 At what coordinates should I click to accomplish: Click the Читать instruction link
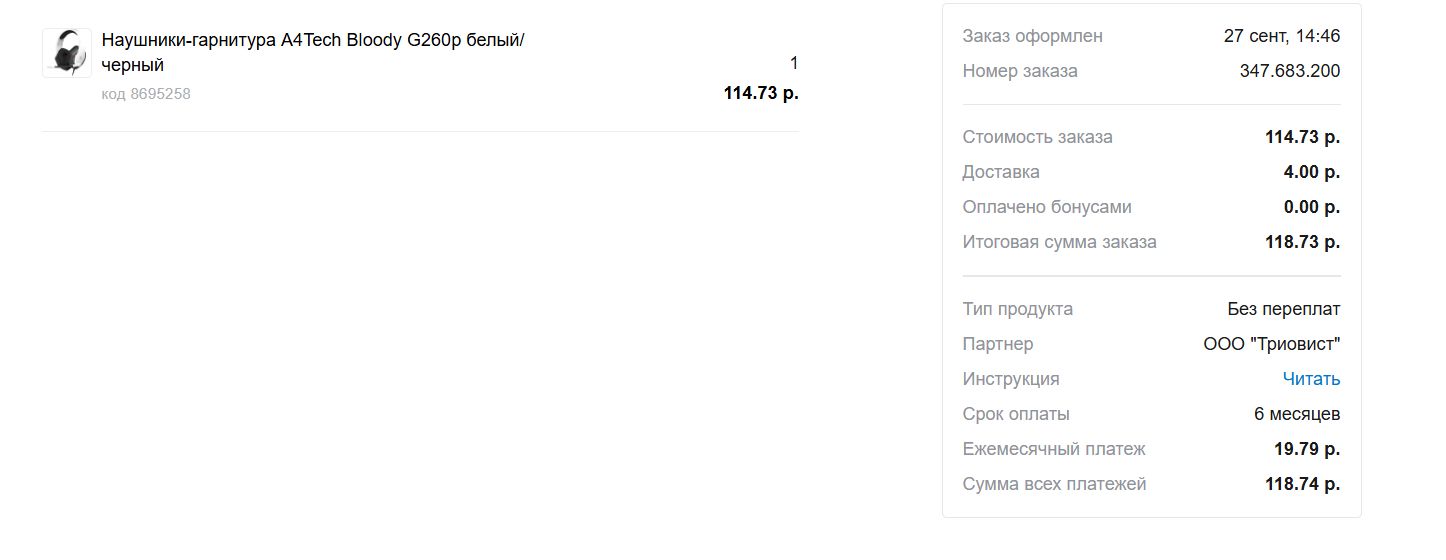tap(1311, 379)
